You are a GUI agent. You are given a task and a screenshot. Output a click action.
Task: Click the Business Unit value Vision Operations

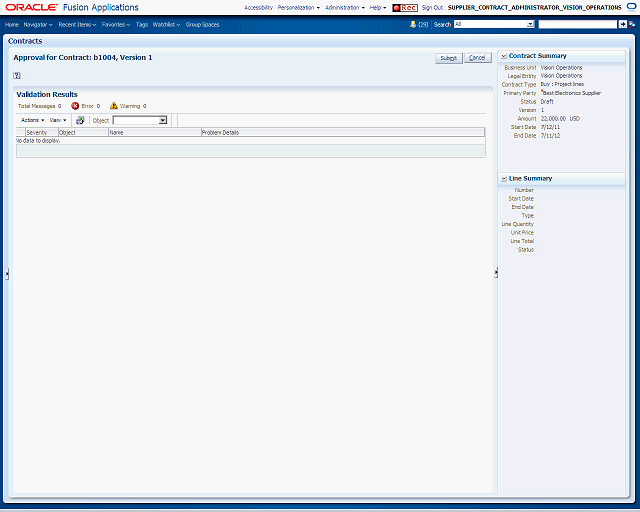(561, 67)
